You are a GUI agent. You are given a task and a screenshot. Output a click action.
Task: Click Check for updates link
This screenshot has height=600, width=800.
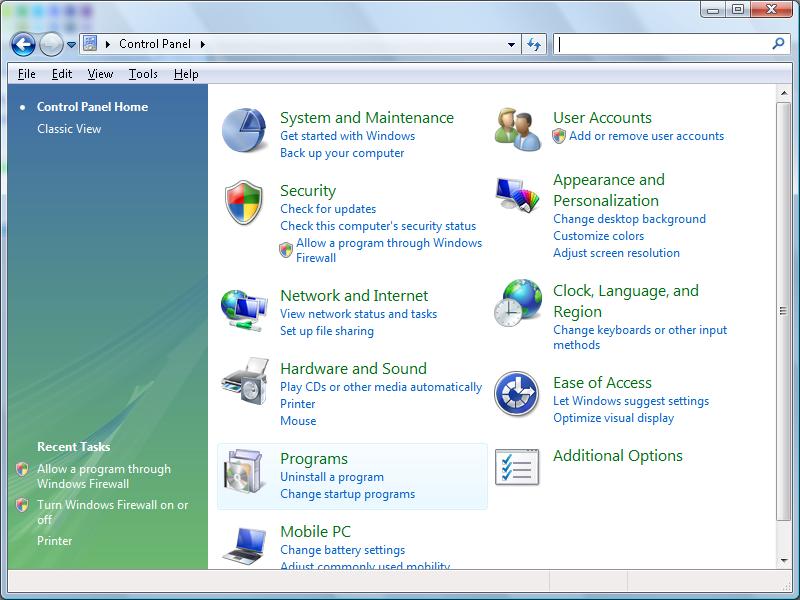(328, 209)
